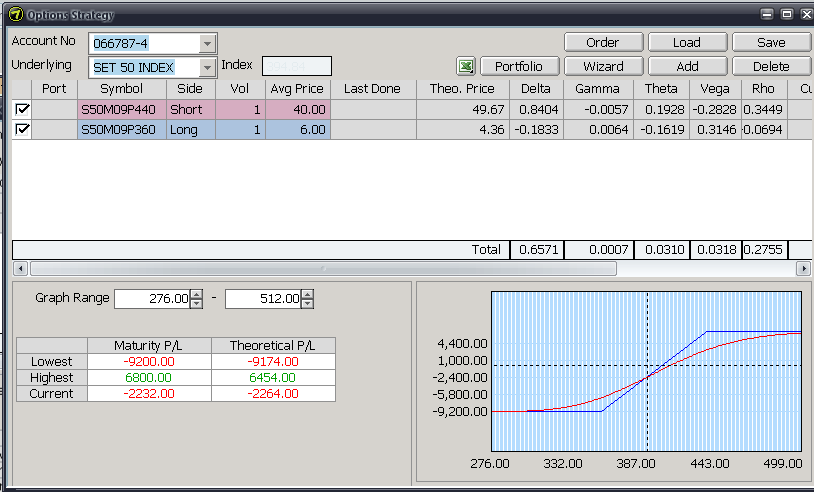Click the 0.8404 delta cell
Image resolution: width=814 pixels, height=492 pixels.
(x=536, y=110)
